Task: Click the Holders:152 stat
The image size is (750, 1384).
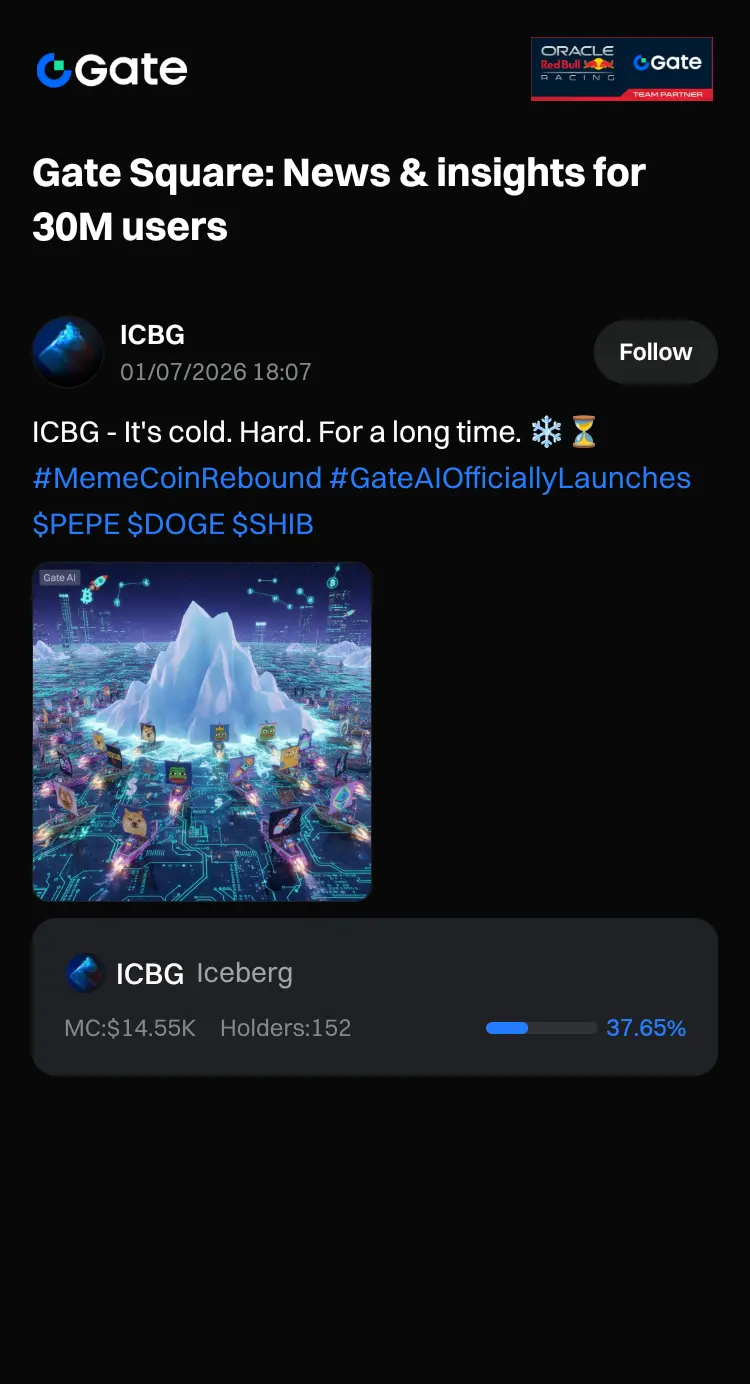Action: [x=286, y=1028]
